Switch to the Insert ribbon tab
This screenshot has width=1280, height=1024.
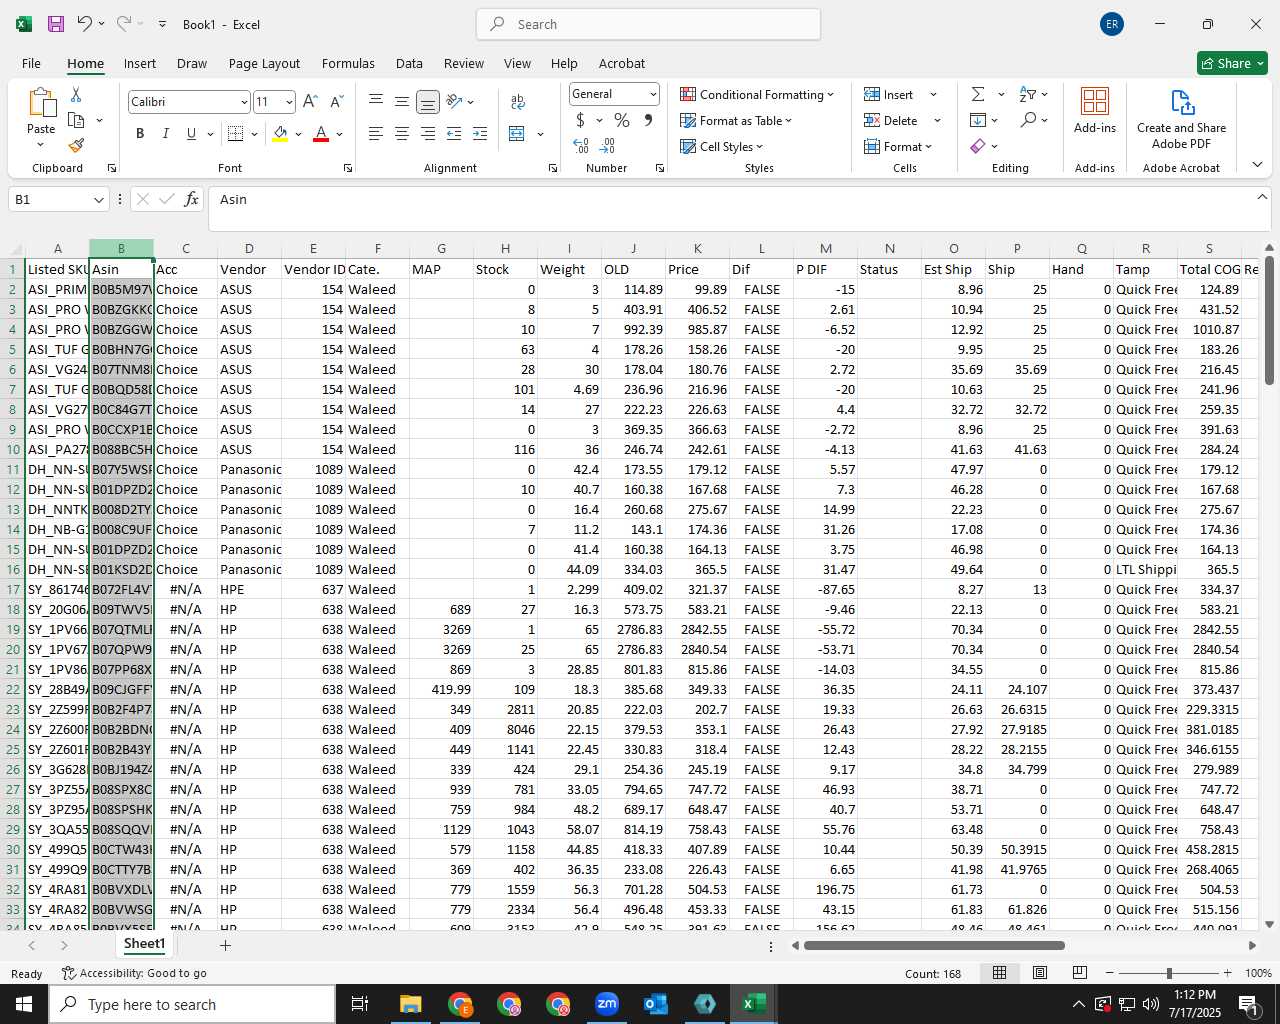[x=140, y=63]
